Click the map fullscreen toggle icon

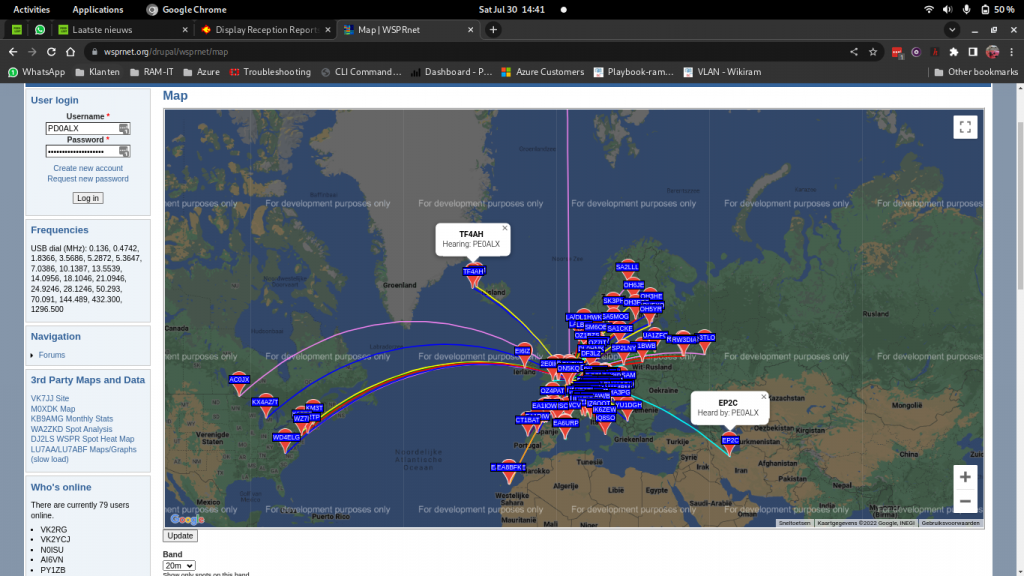point(965,127)
